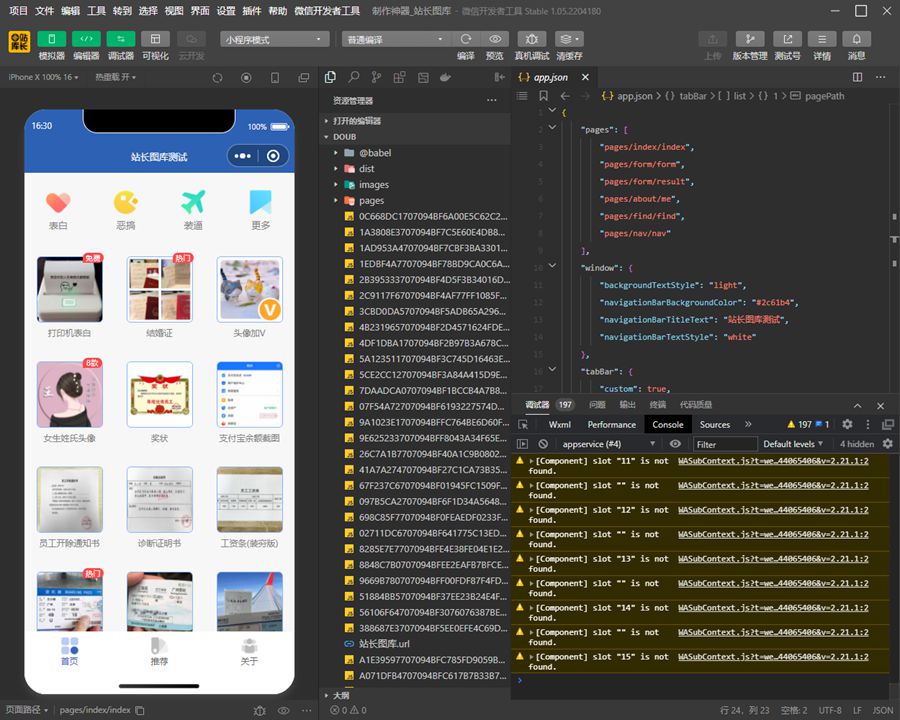The image size is (900, 720).
Task: Switch to the Sources tab
Action: (x=714, y=424)
